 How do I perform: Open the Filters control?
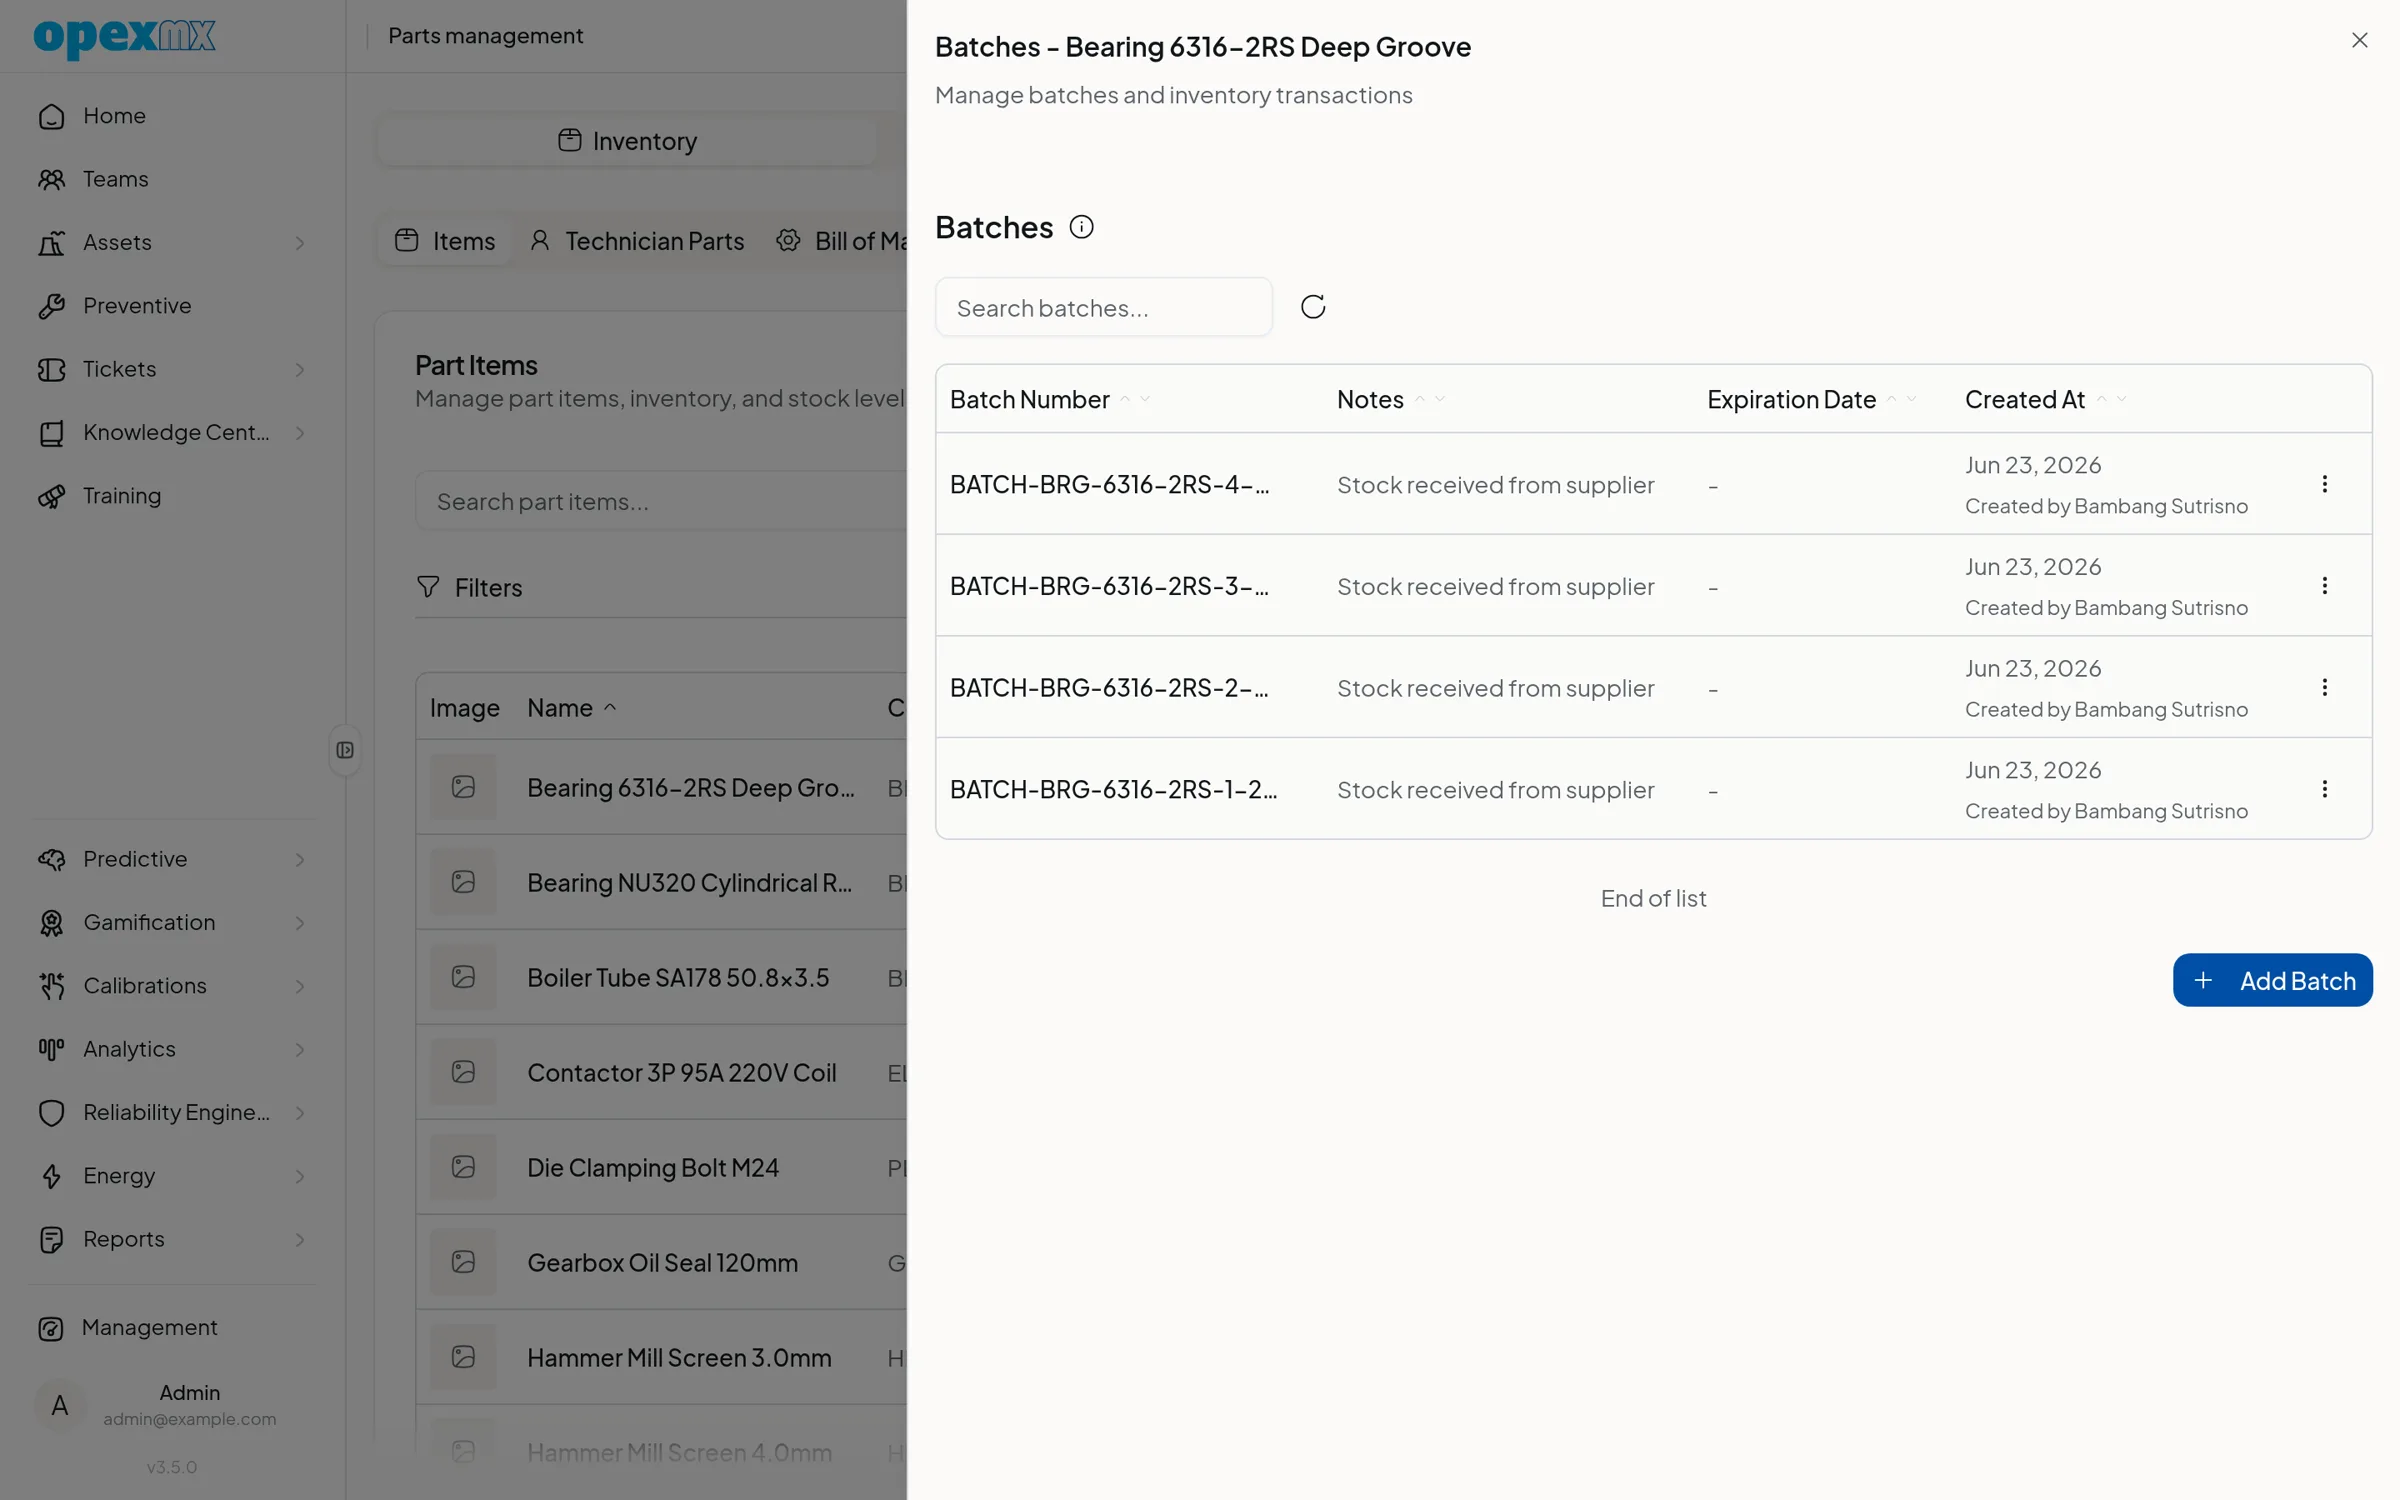(x=469, y=588)
